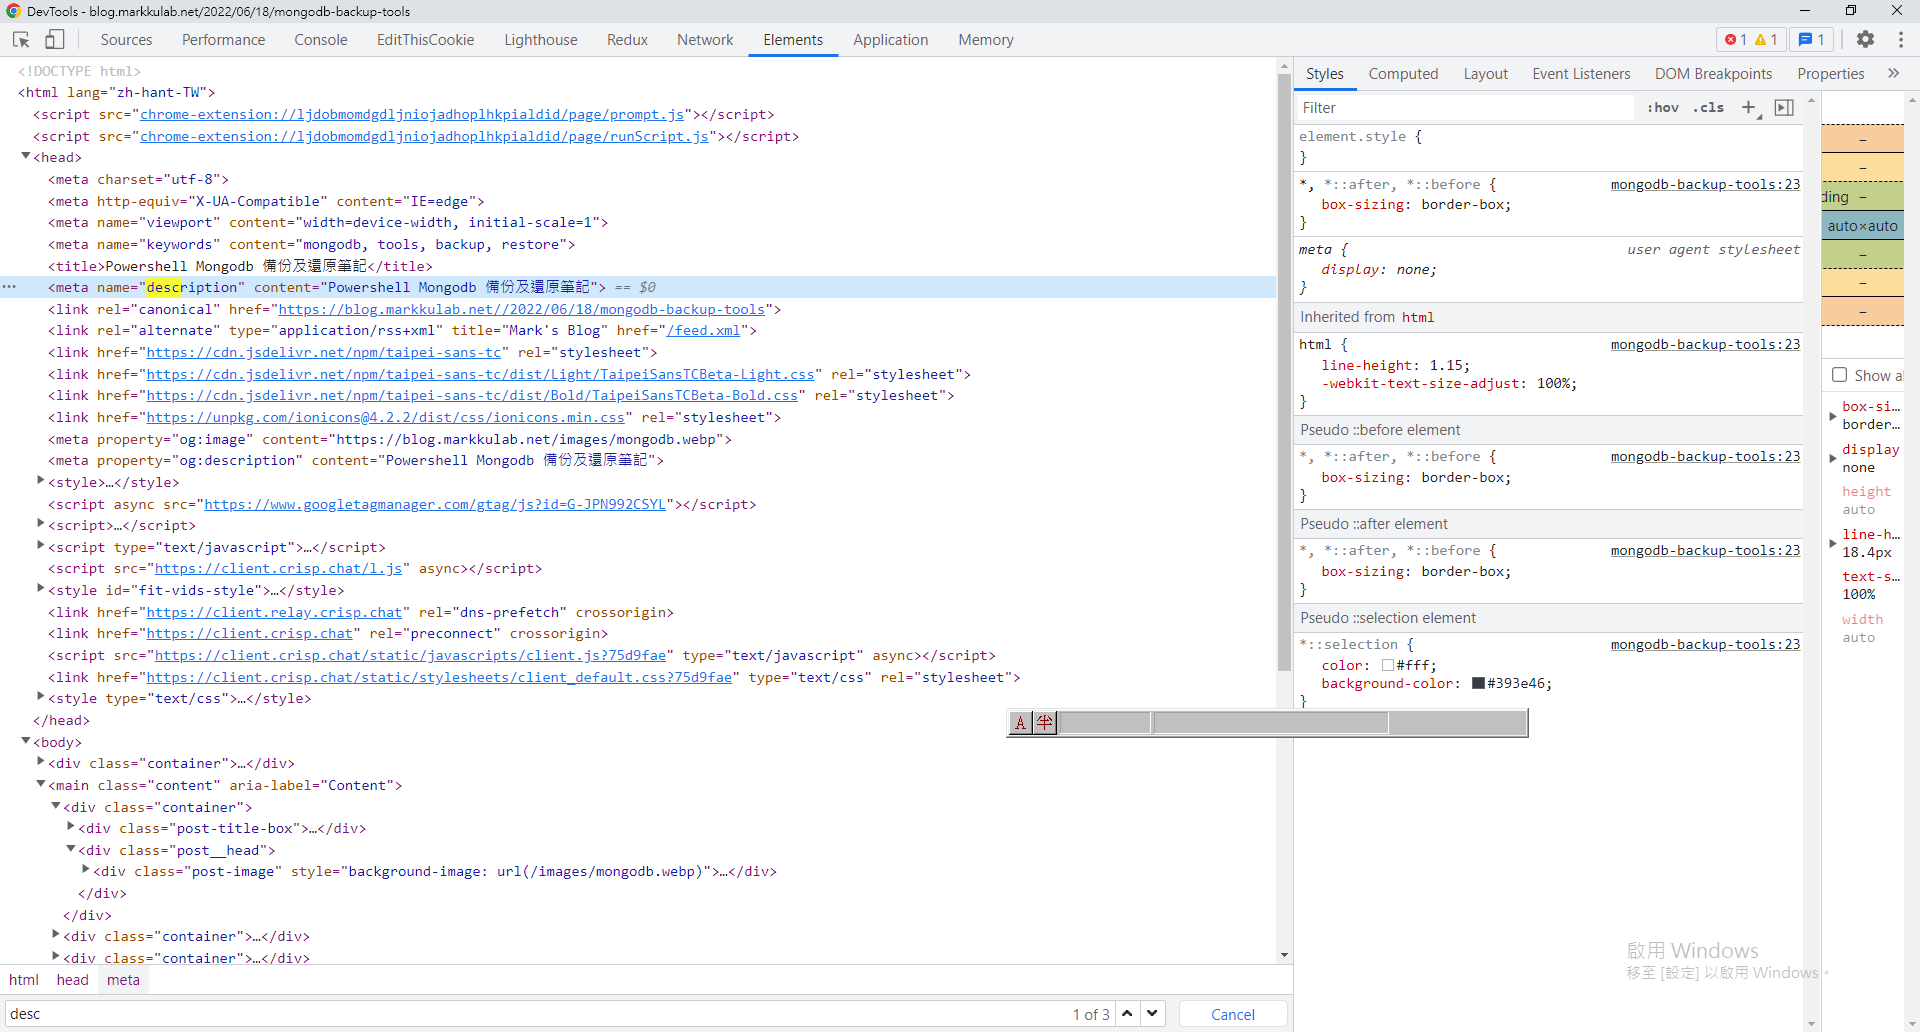This screenshot has height=1032, width=1920.
Task: Jump to next search result arrow
Action: [1153, 1014]
